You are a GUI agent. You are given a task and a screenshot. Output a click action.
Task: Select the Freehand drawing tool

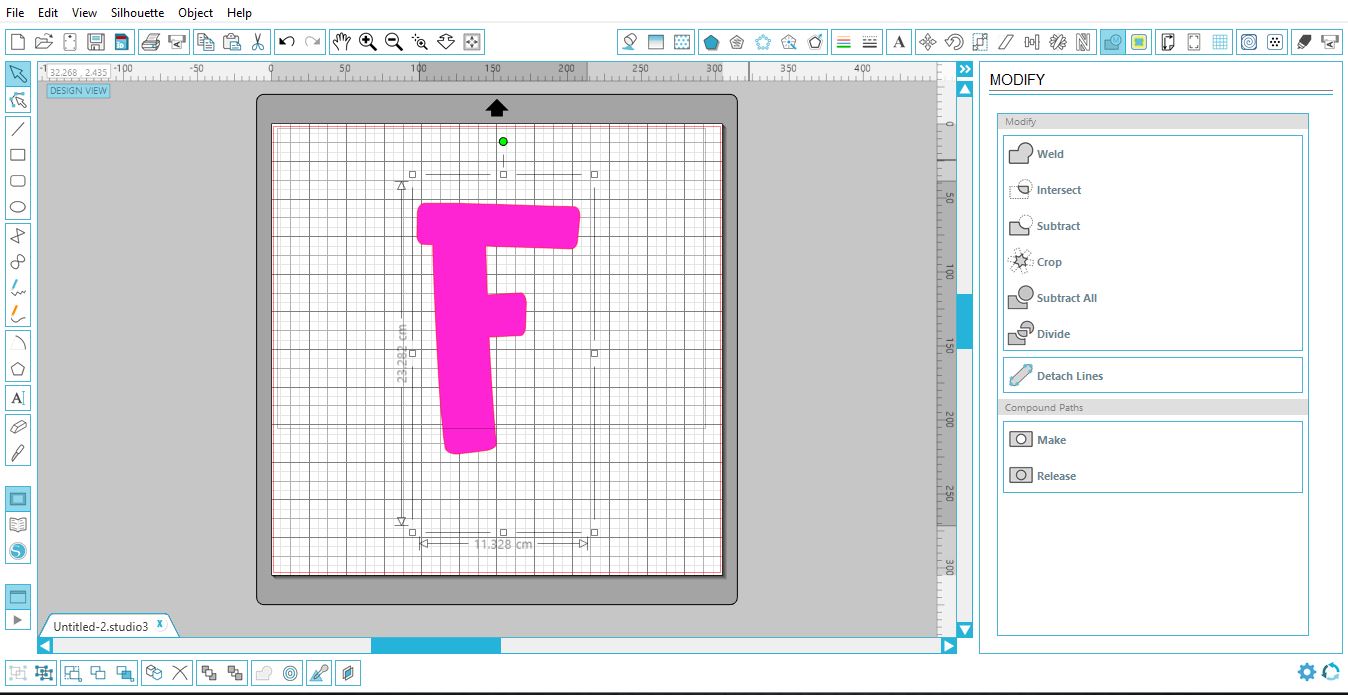pyautogui.click(x=17, y=288)
